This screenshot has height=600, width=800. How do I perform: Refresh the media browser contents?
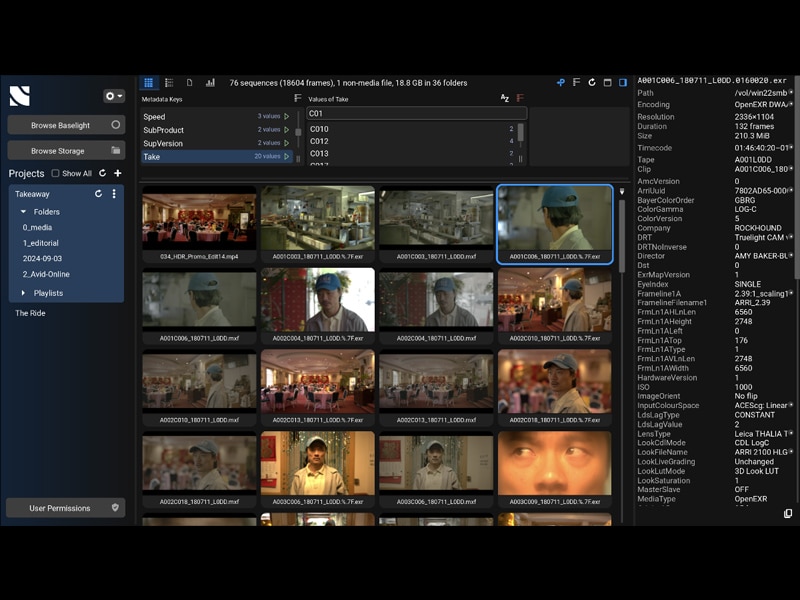(592, 83)
